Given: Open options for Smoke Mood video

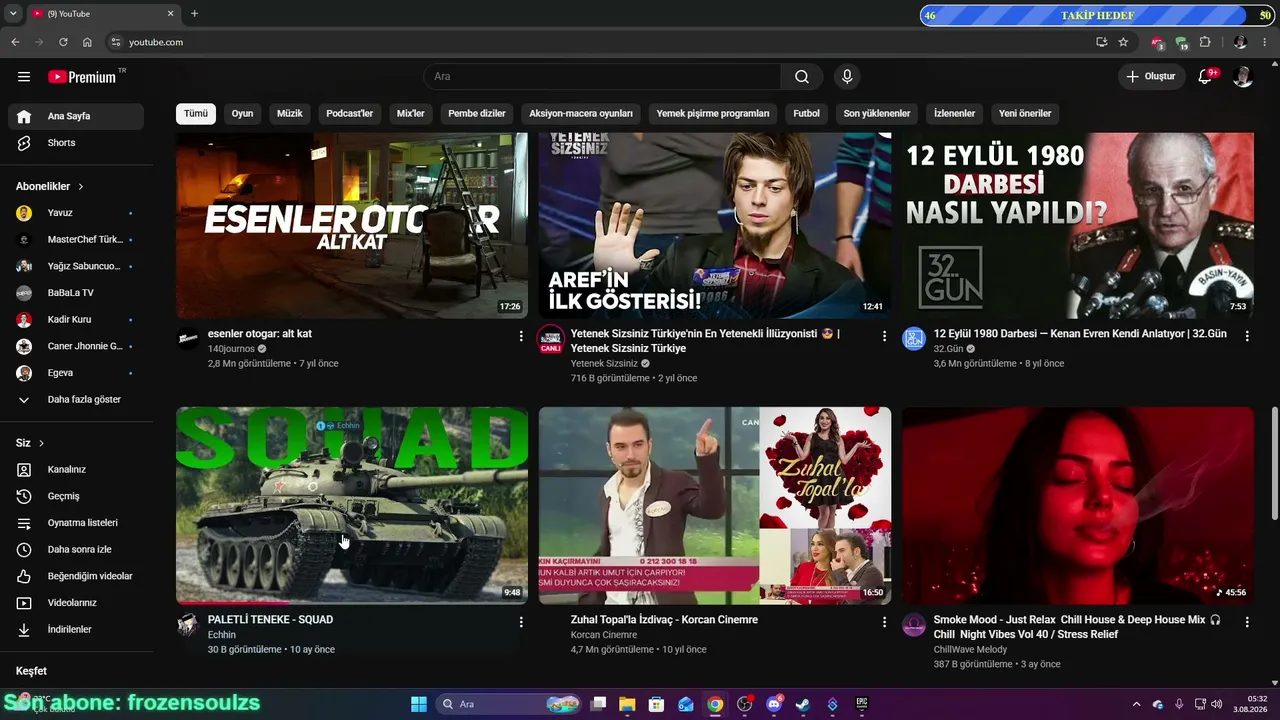Looking at the screenshot, I should point(1247,622).
